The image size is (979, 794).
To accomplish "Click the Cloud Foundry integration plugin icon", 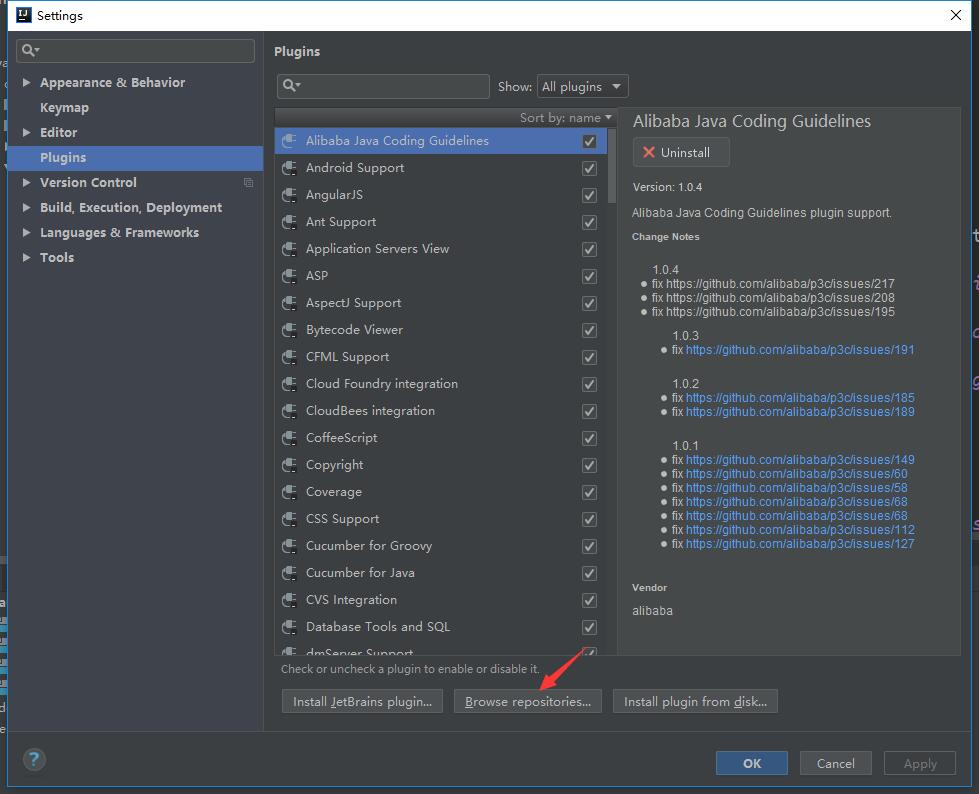I will click(x=289, y=384).
